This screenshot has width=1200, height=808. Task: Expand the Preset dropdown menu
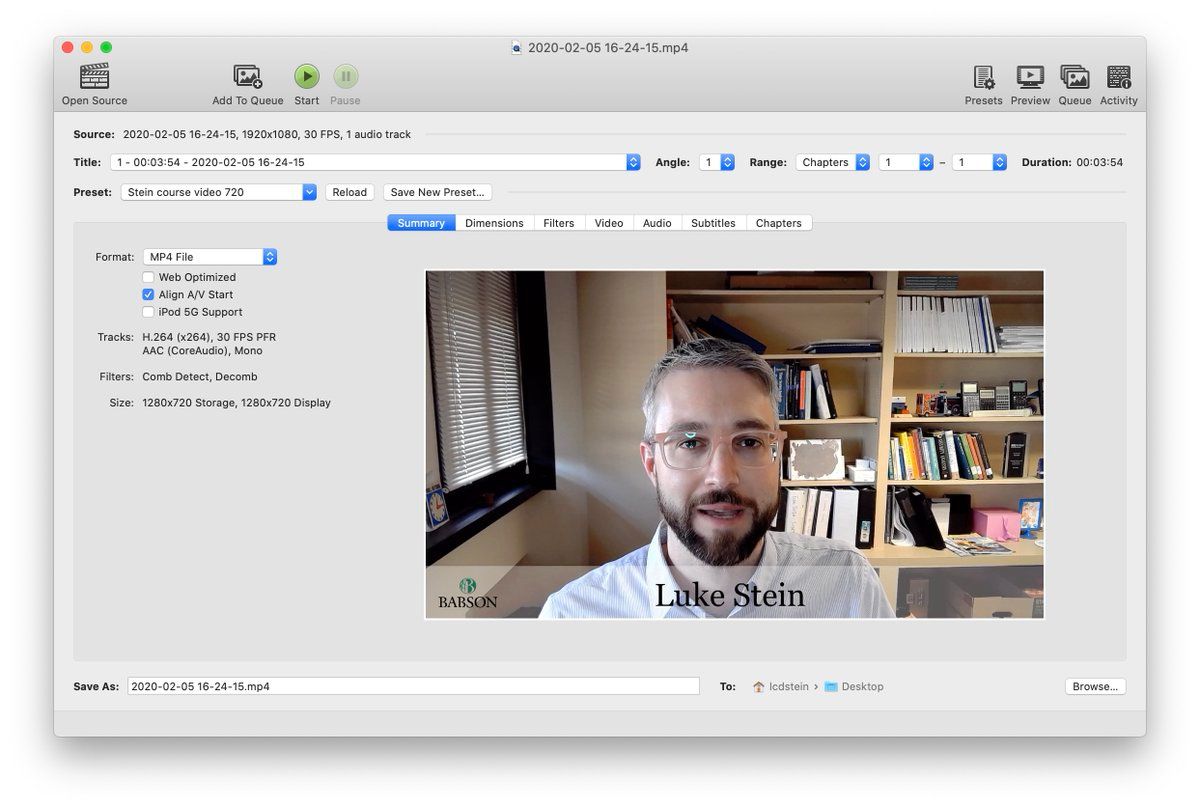click(218, 192)
